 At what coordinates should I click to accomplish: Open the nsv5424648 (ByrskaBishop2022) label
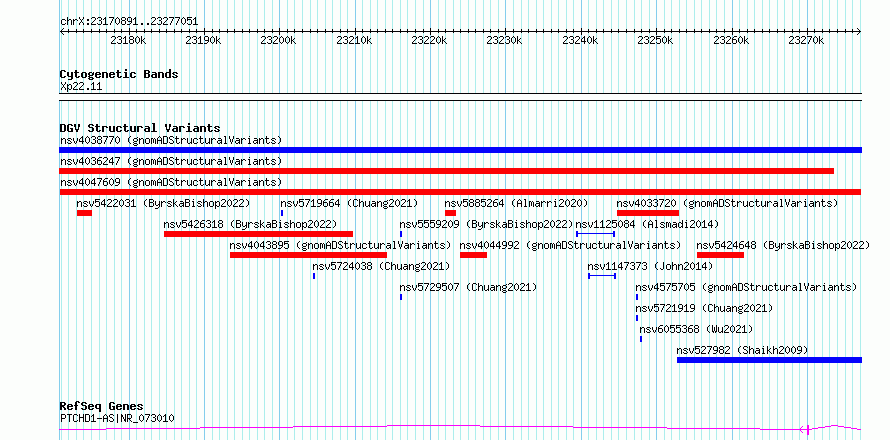pos(783,245)
